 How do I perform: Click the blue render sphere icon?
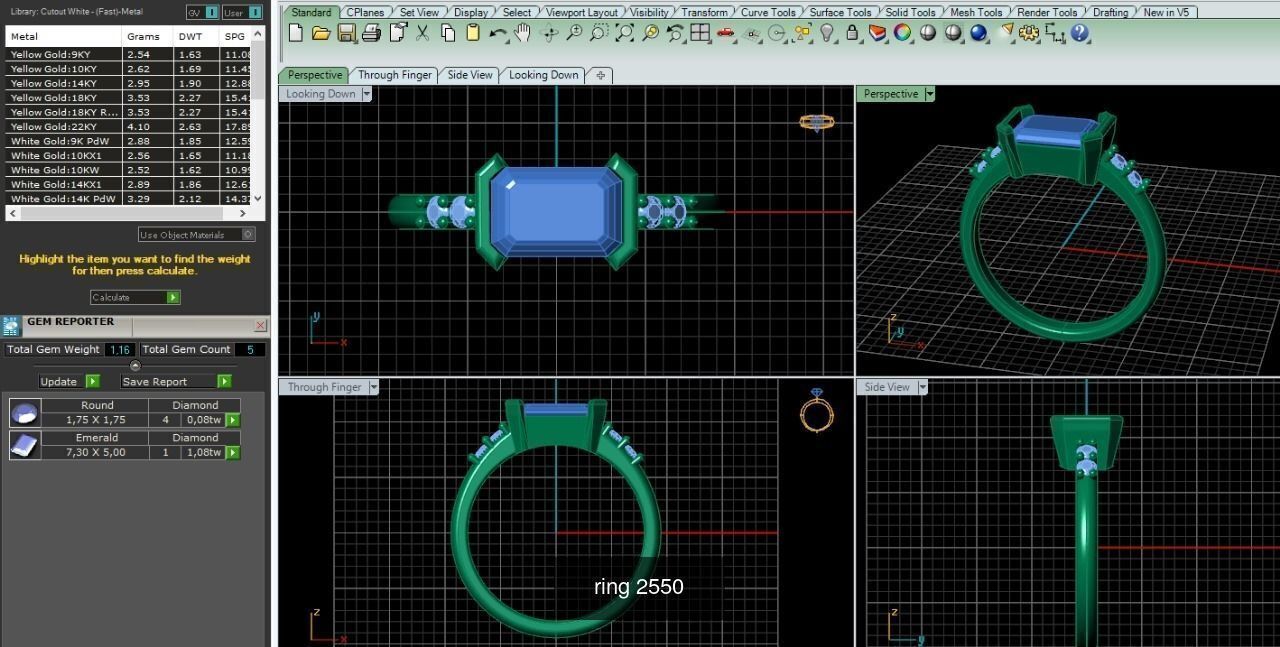tap(978, 32)
